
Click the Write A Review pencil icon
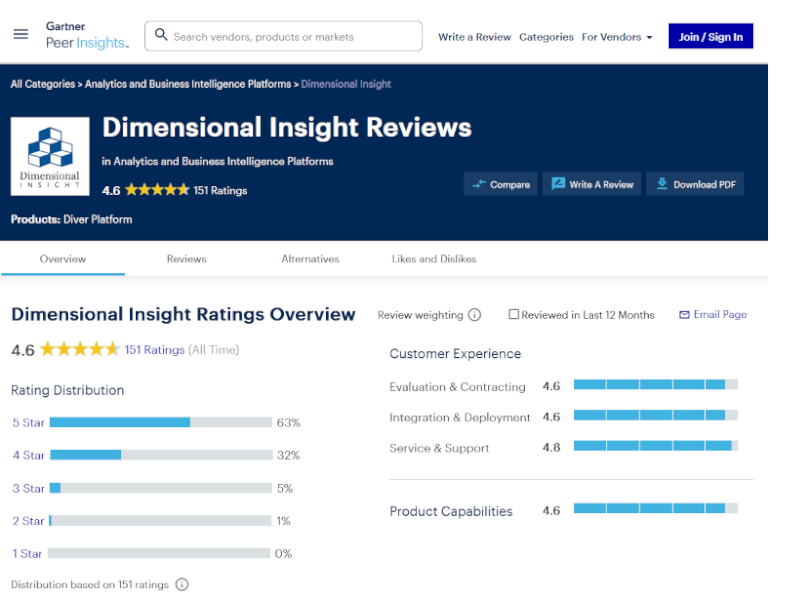pos(558,184)
